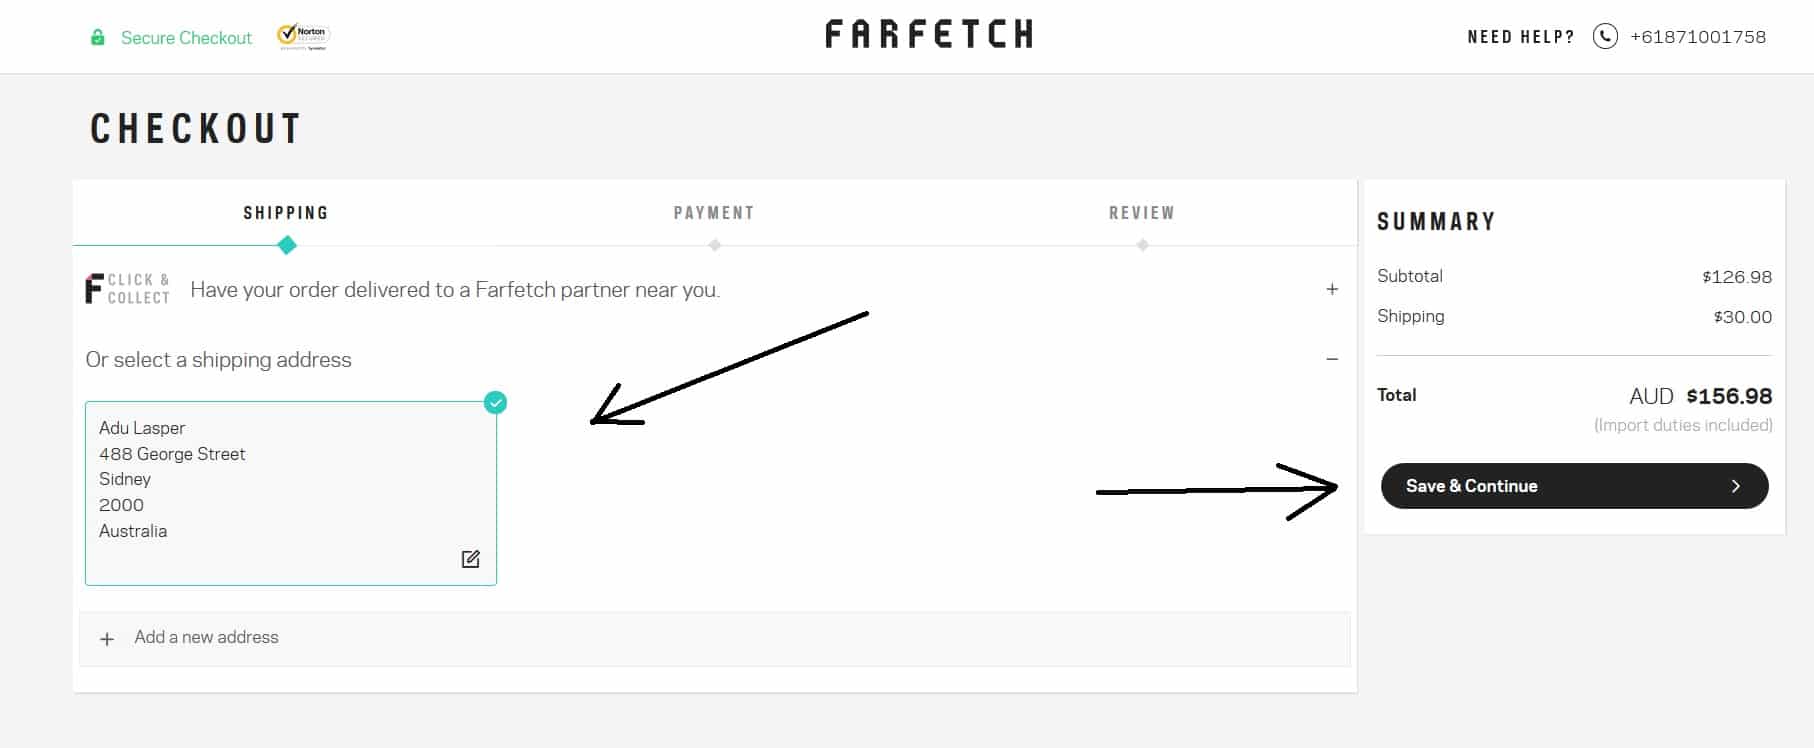Click the Farfetch F Click & Collect logo
The width and height of the screenshot is (1814, 748).
coord(127,289)
